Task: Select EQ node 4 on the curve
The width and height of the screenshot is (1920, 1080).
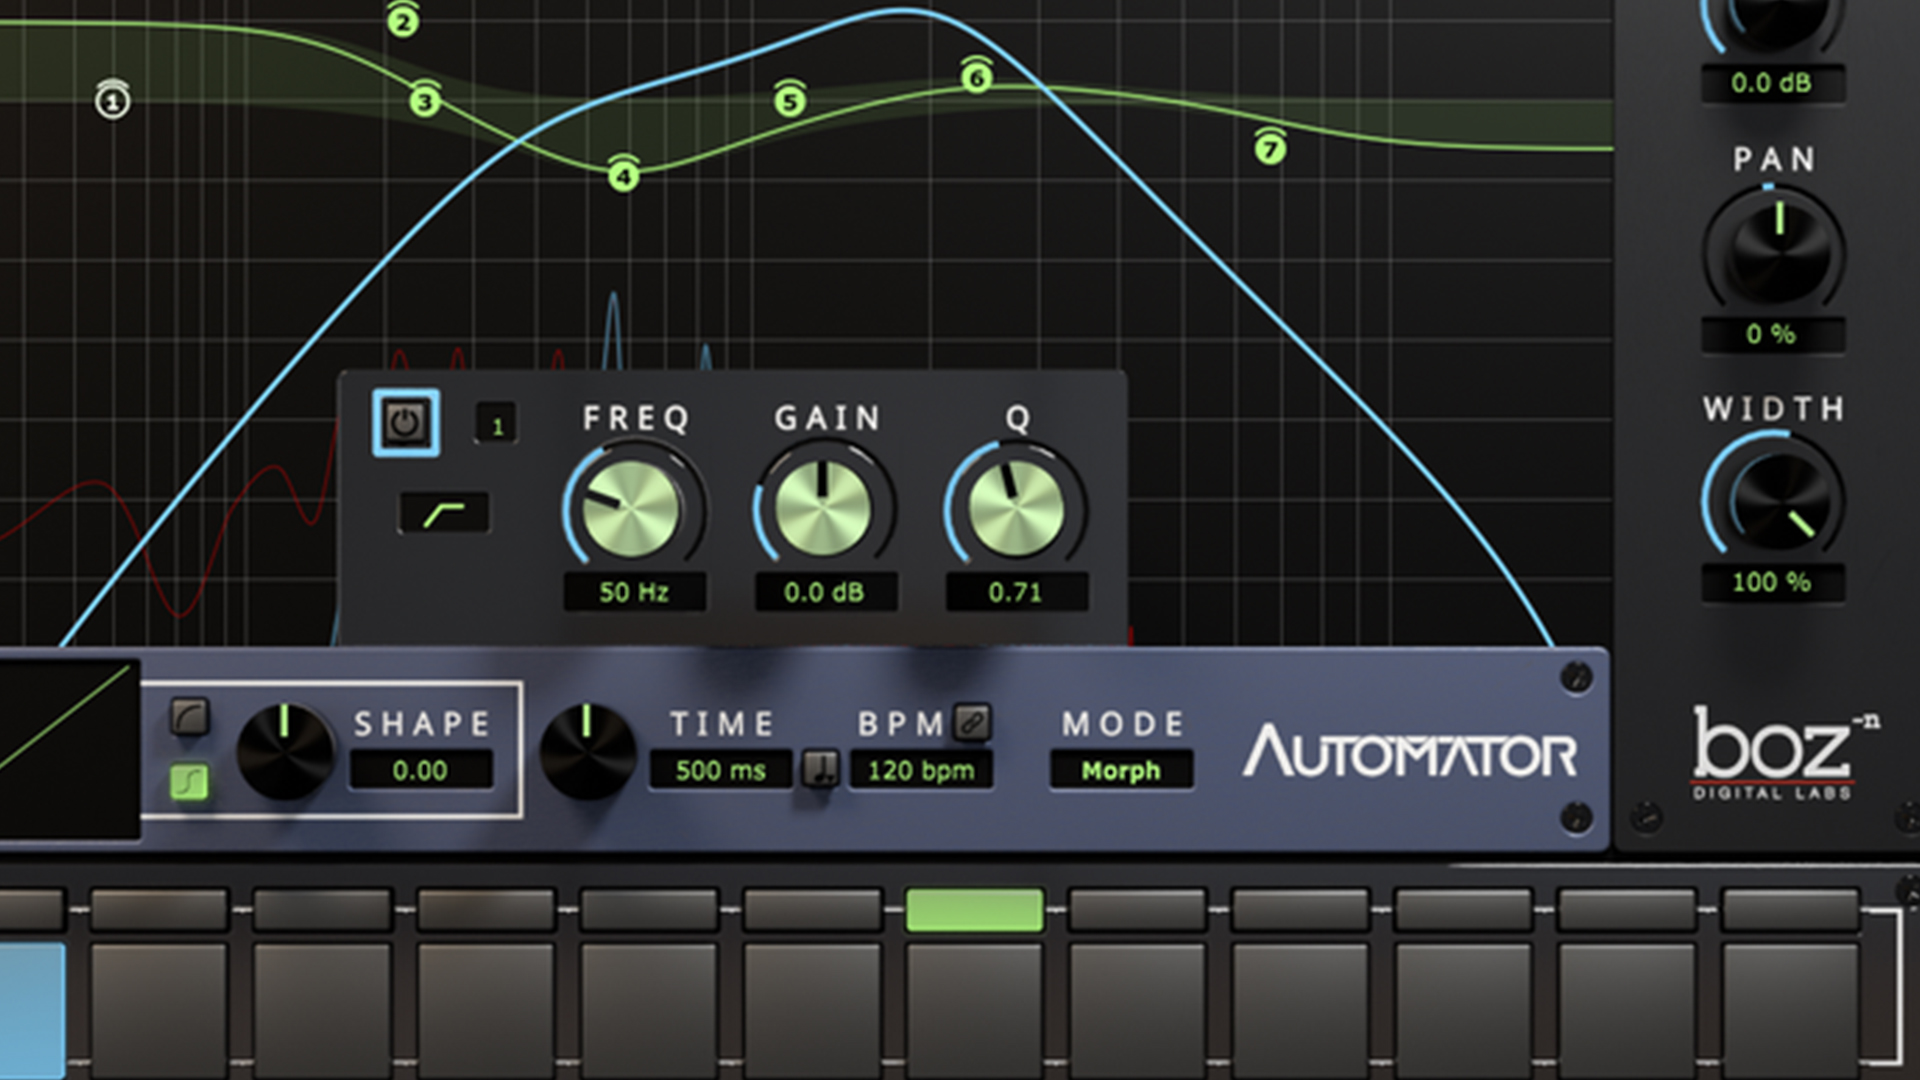Action: [x=624, y=175]
